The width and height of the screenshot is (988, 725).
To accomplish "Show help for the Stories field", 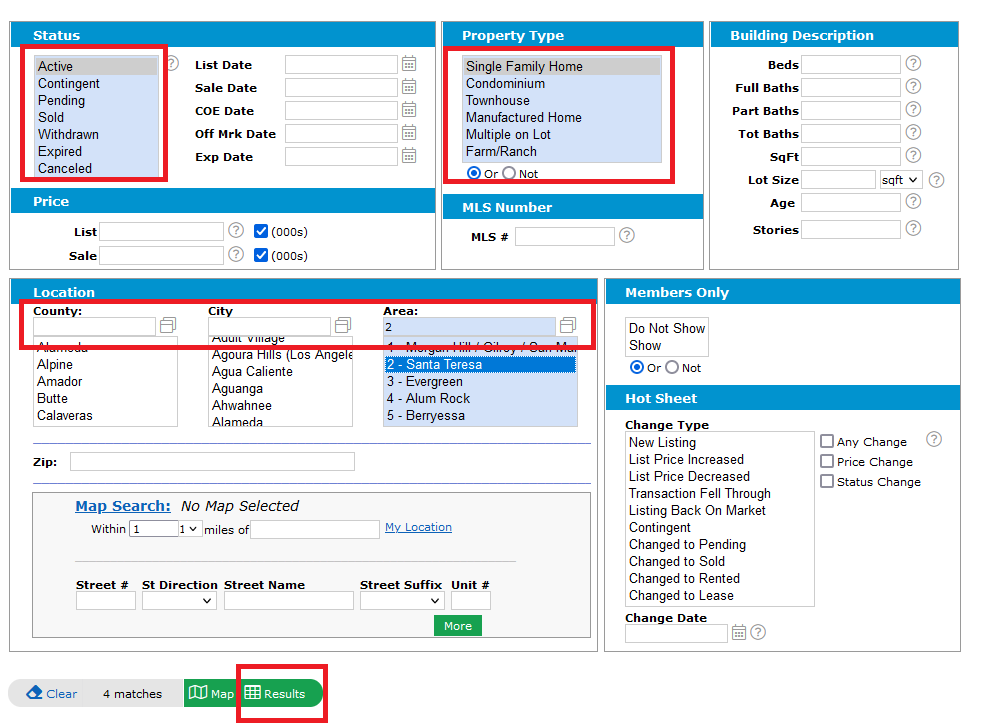I will [913, 228].
